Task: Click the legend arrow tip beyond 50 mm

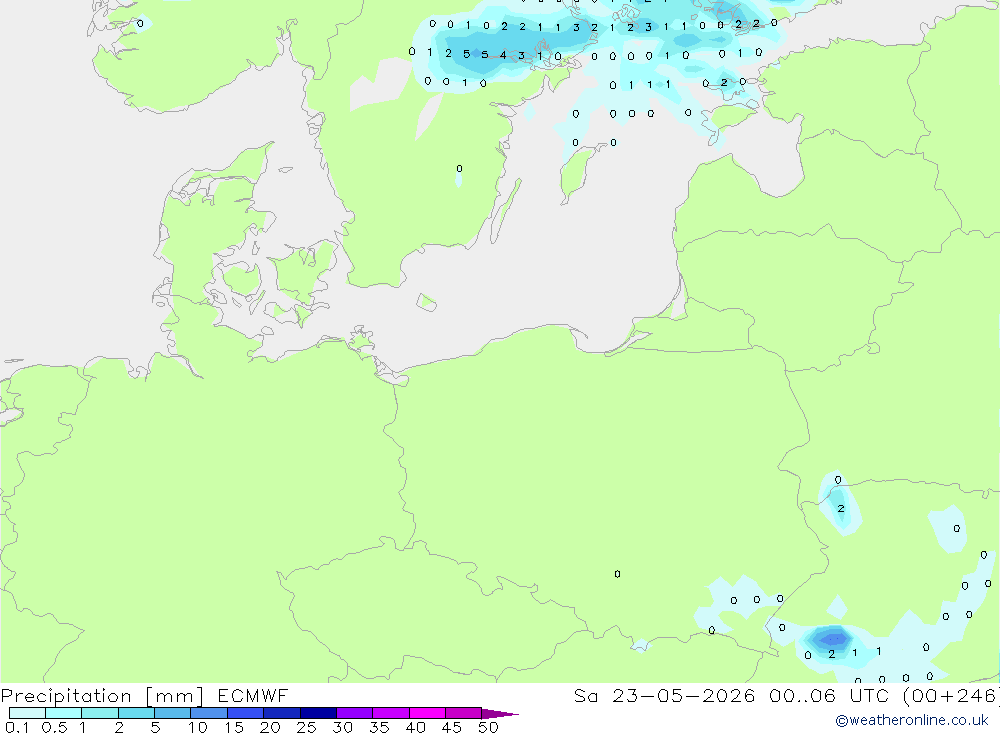Action: pyautogui.click(x=501, y=713)
